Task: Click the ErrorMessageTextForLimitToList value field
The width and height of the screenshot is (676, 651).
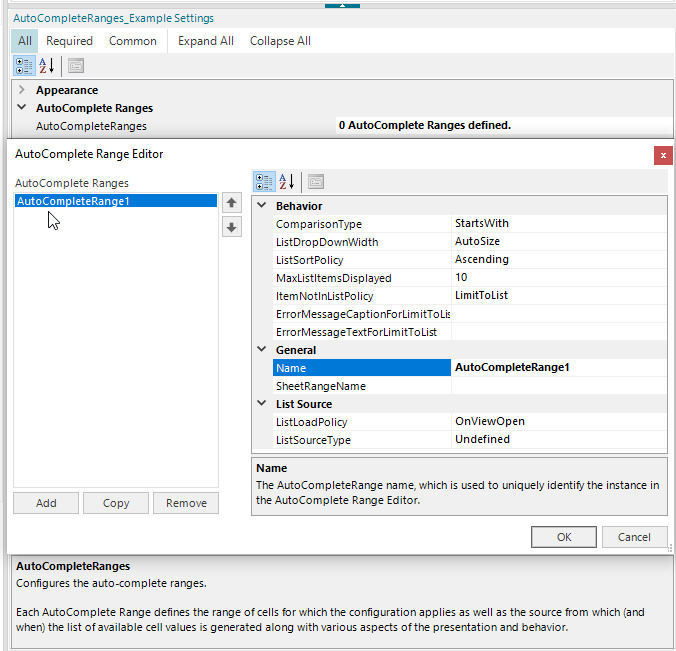Action: [x=558, y=332]
